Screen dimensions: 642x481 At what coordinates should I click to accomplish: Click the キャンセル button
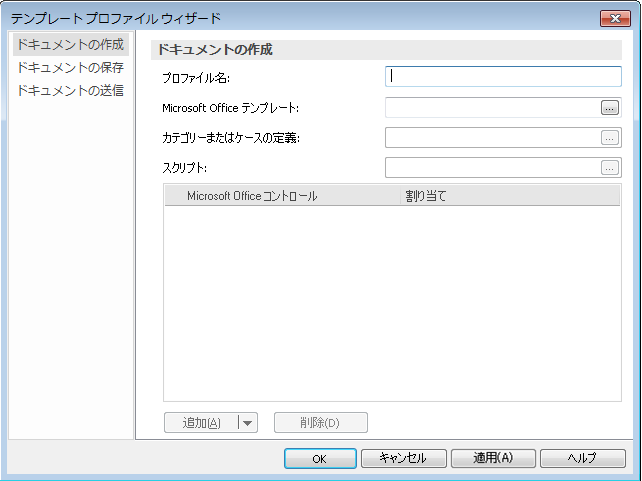(x=404, y=458)
